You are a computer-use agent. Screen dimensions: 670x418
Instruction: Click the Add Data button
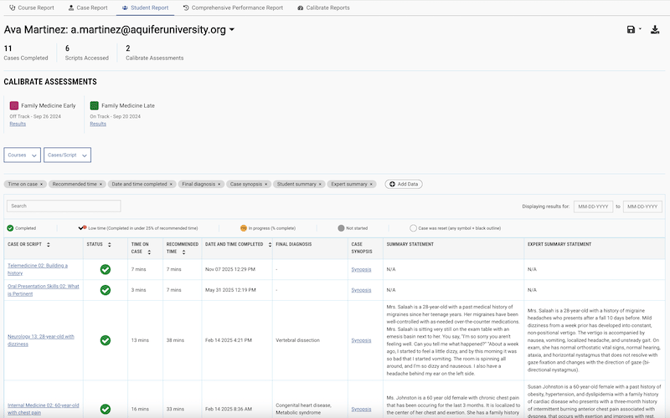pyautogui.click(x=403, y=184)
